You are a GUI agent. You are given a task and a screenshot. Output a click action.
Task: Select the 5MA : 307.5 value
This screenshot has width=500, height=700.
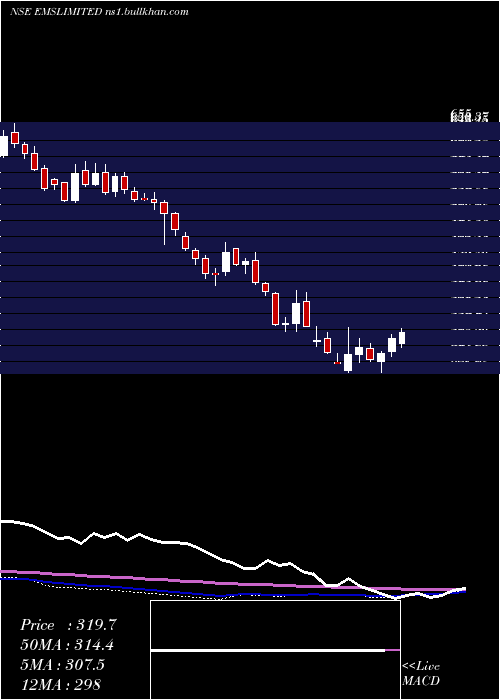[x=62, y=665]
